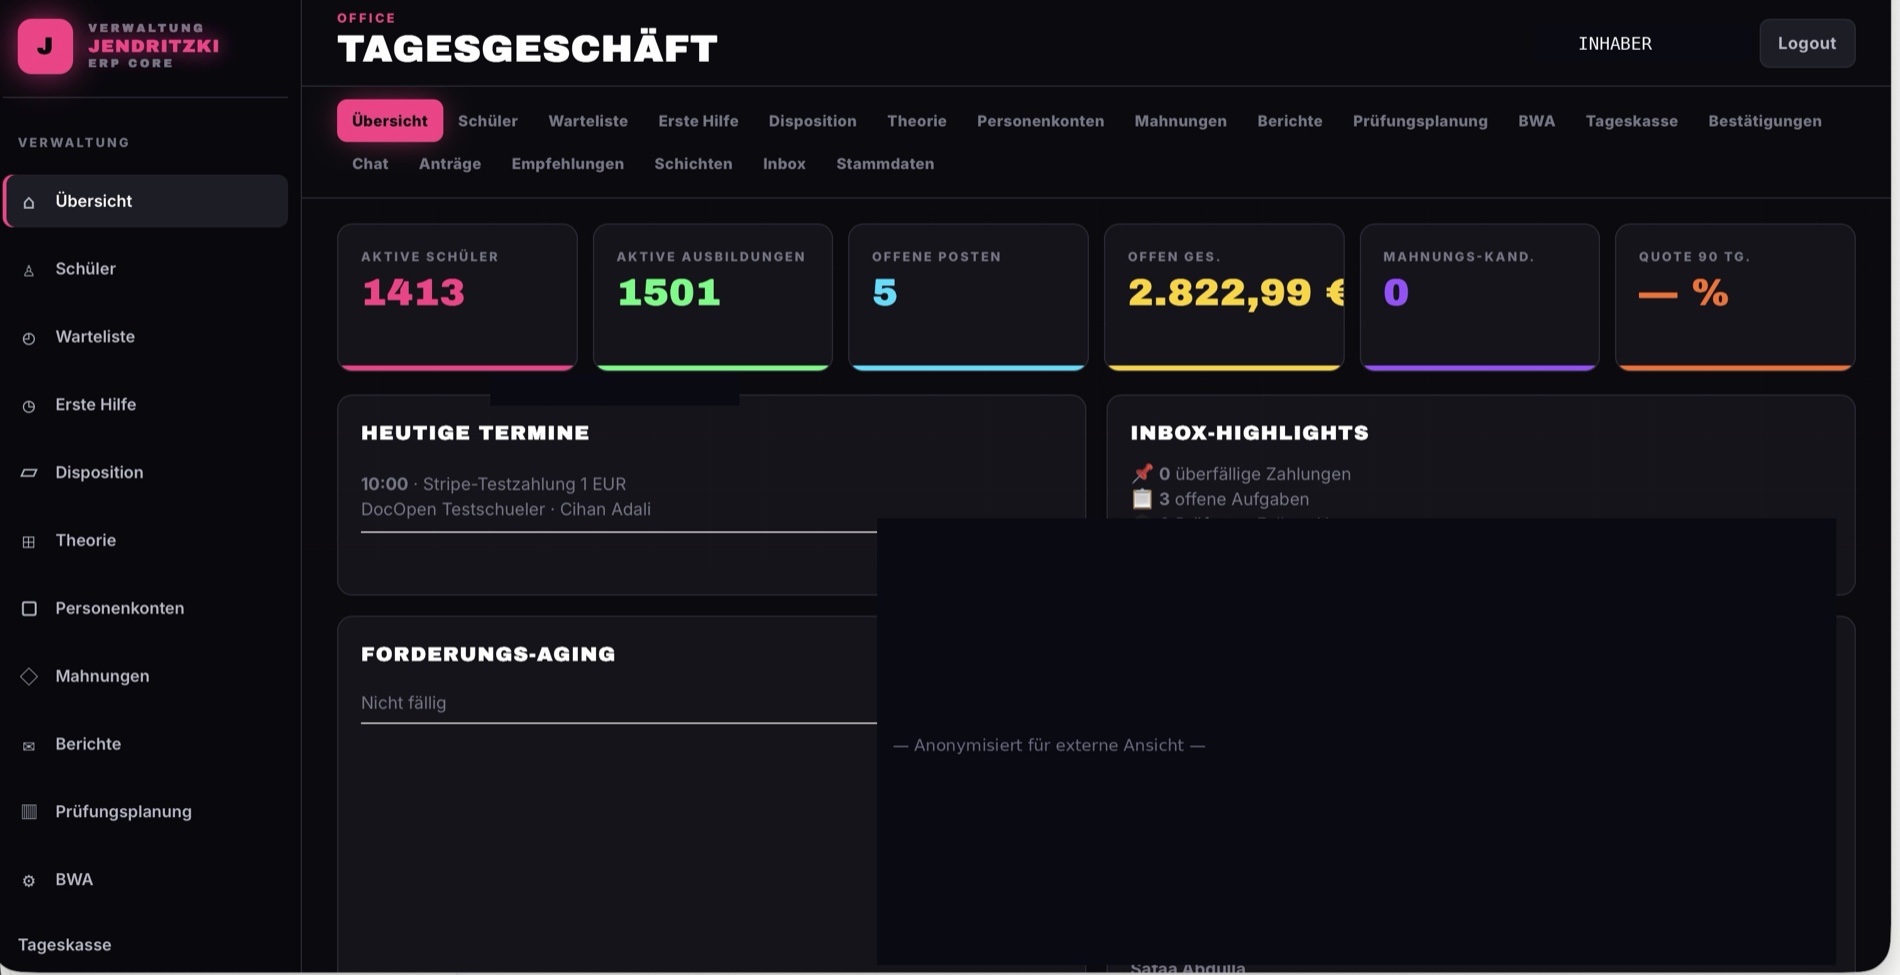Click the calendar icon beside Prüfungsplanung

(x=29, y=812)
